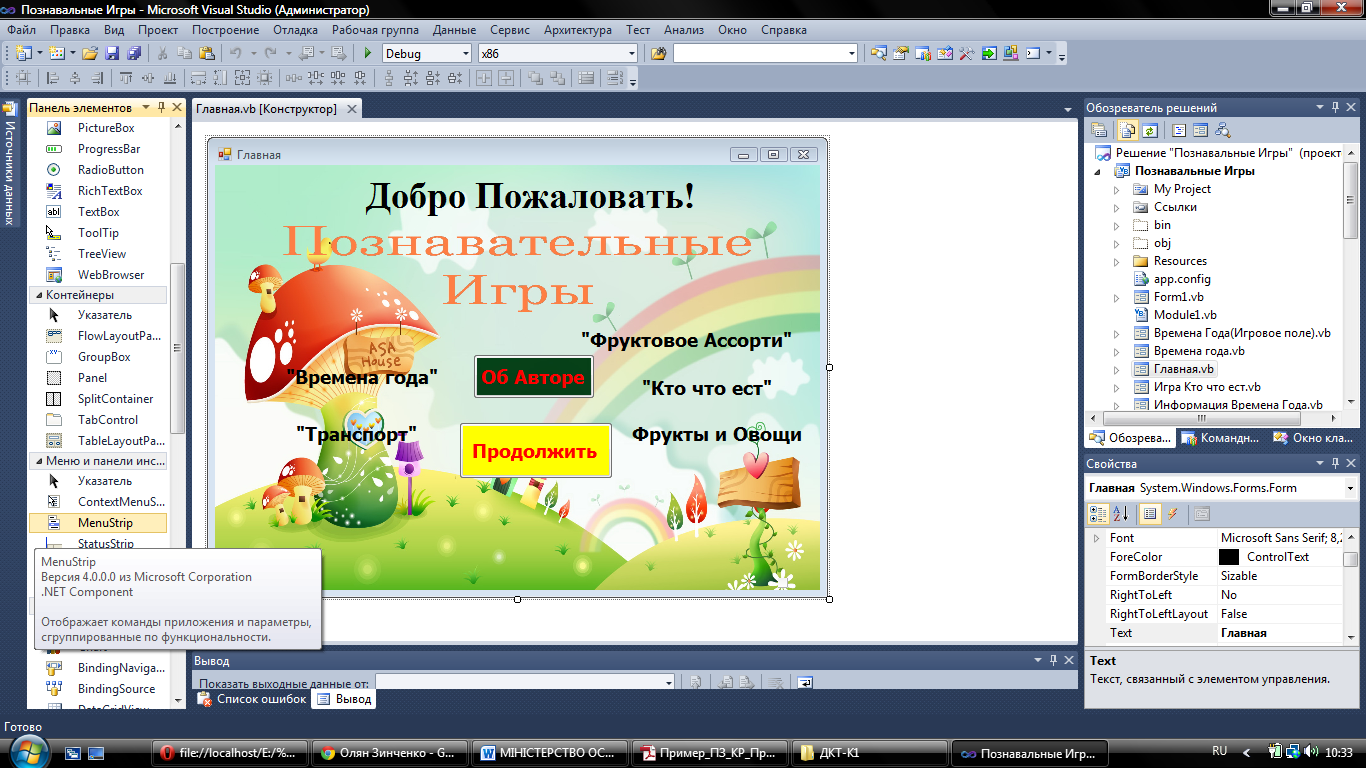This screenshot has width=1366, height=768.
Task: Click Tab Order in the layout toolbar
Action: (x=614, y=77)
